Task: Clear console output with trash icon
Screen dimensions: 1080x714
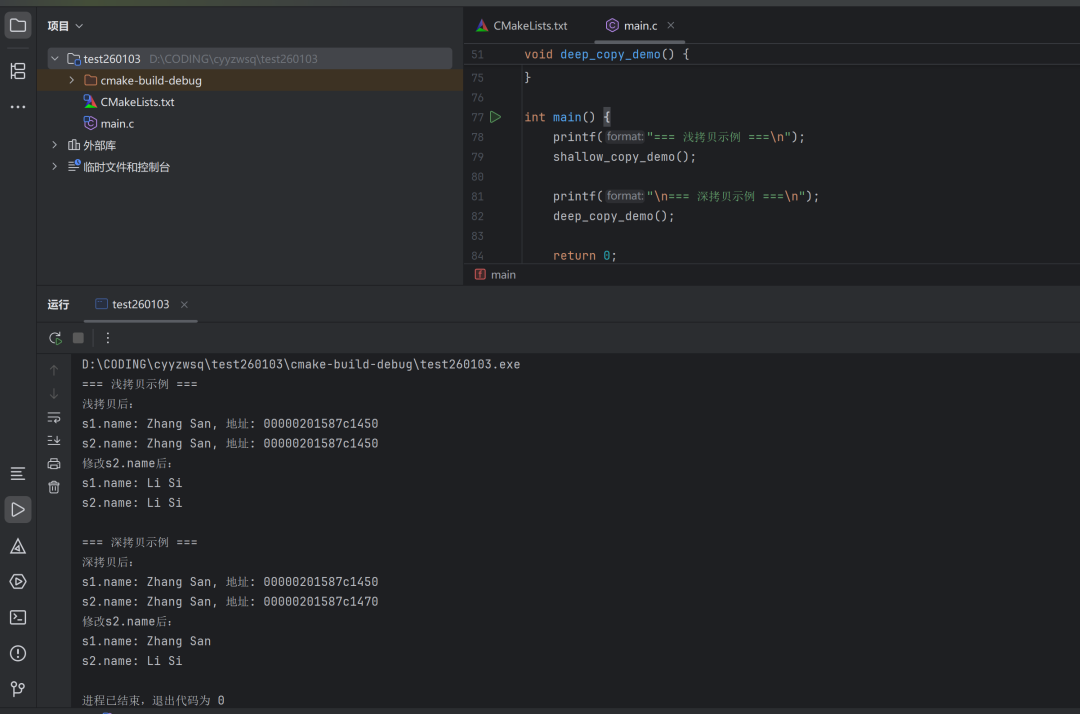Action: [x=54, y=487]
